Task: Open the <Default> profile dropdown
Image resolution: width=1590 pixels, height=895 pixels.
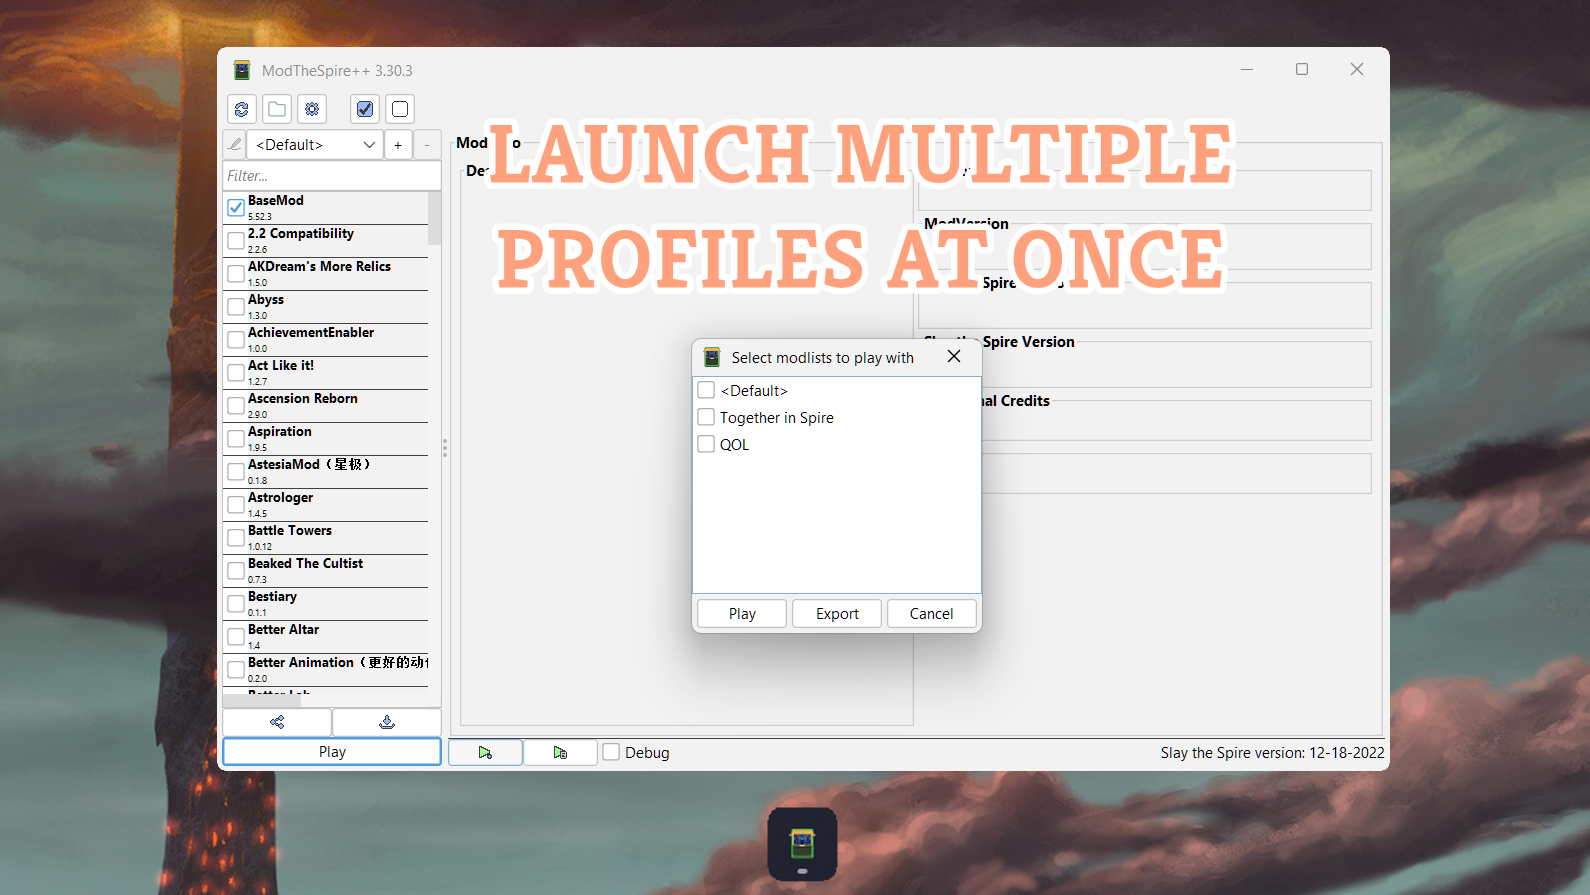Action: 315,145
